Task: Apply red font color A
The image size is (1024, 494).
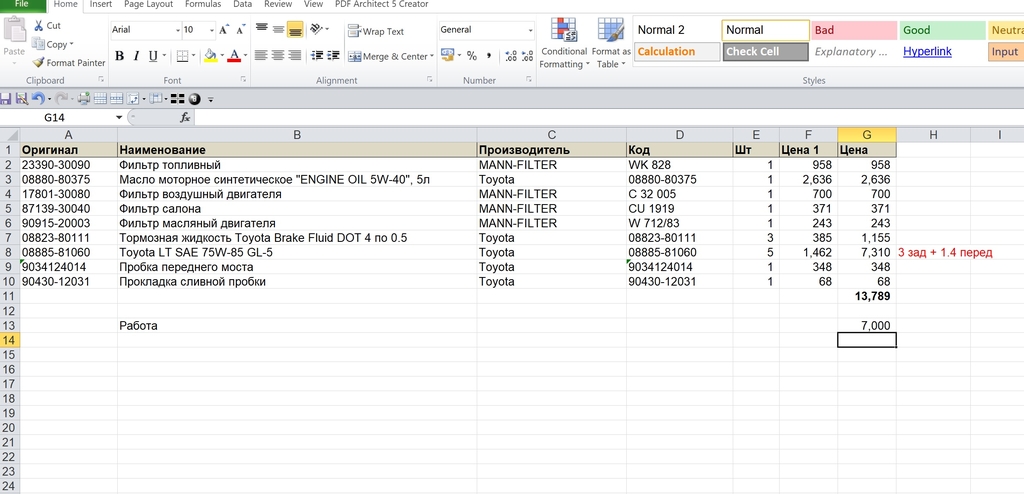Action: (x=234, y=56)
